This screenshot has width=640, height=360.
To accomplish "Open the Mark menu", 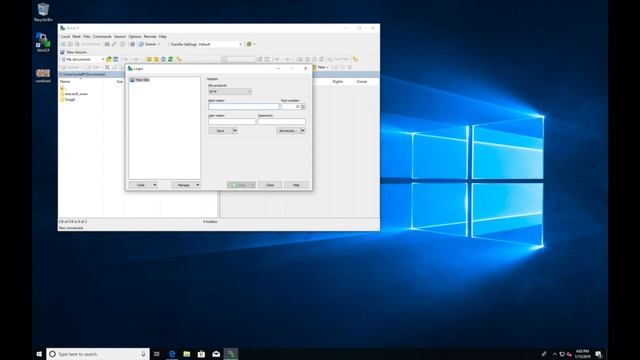I will click(x=76, y=36).
